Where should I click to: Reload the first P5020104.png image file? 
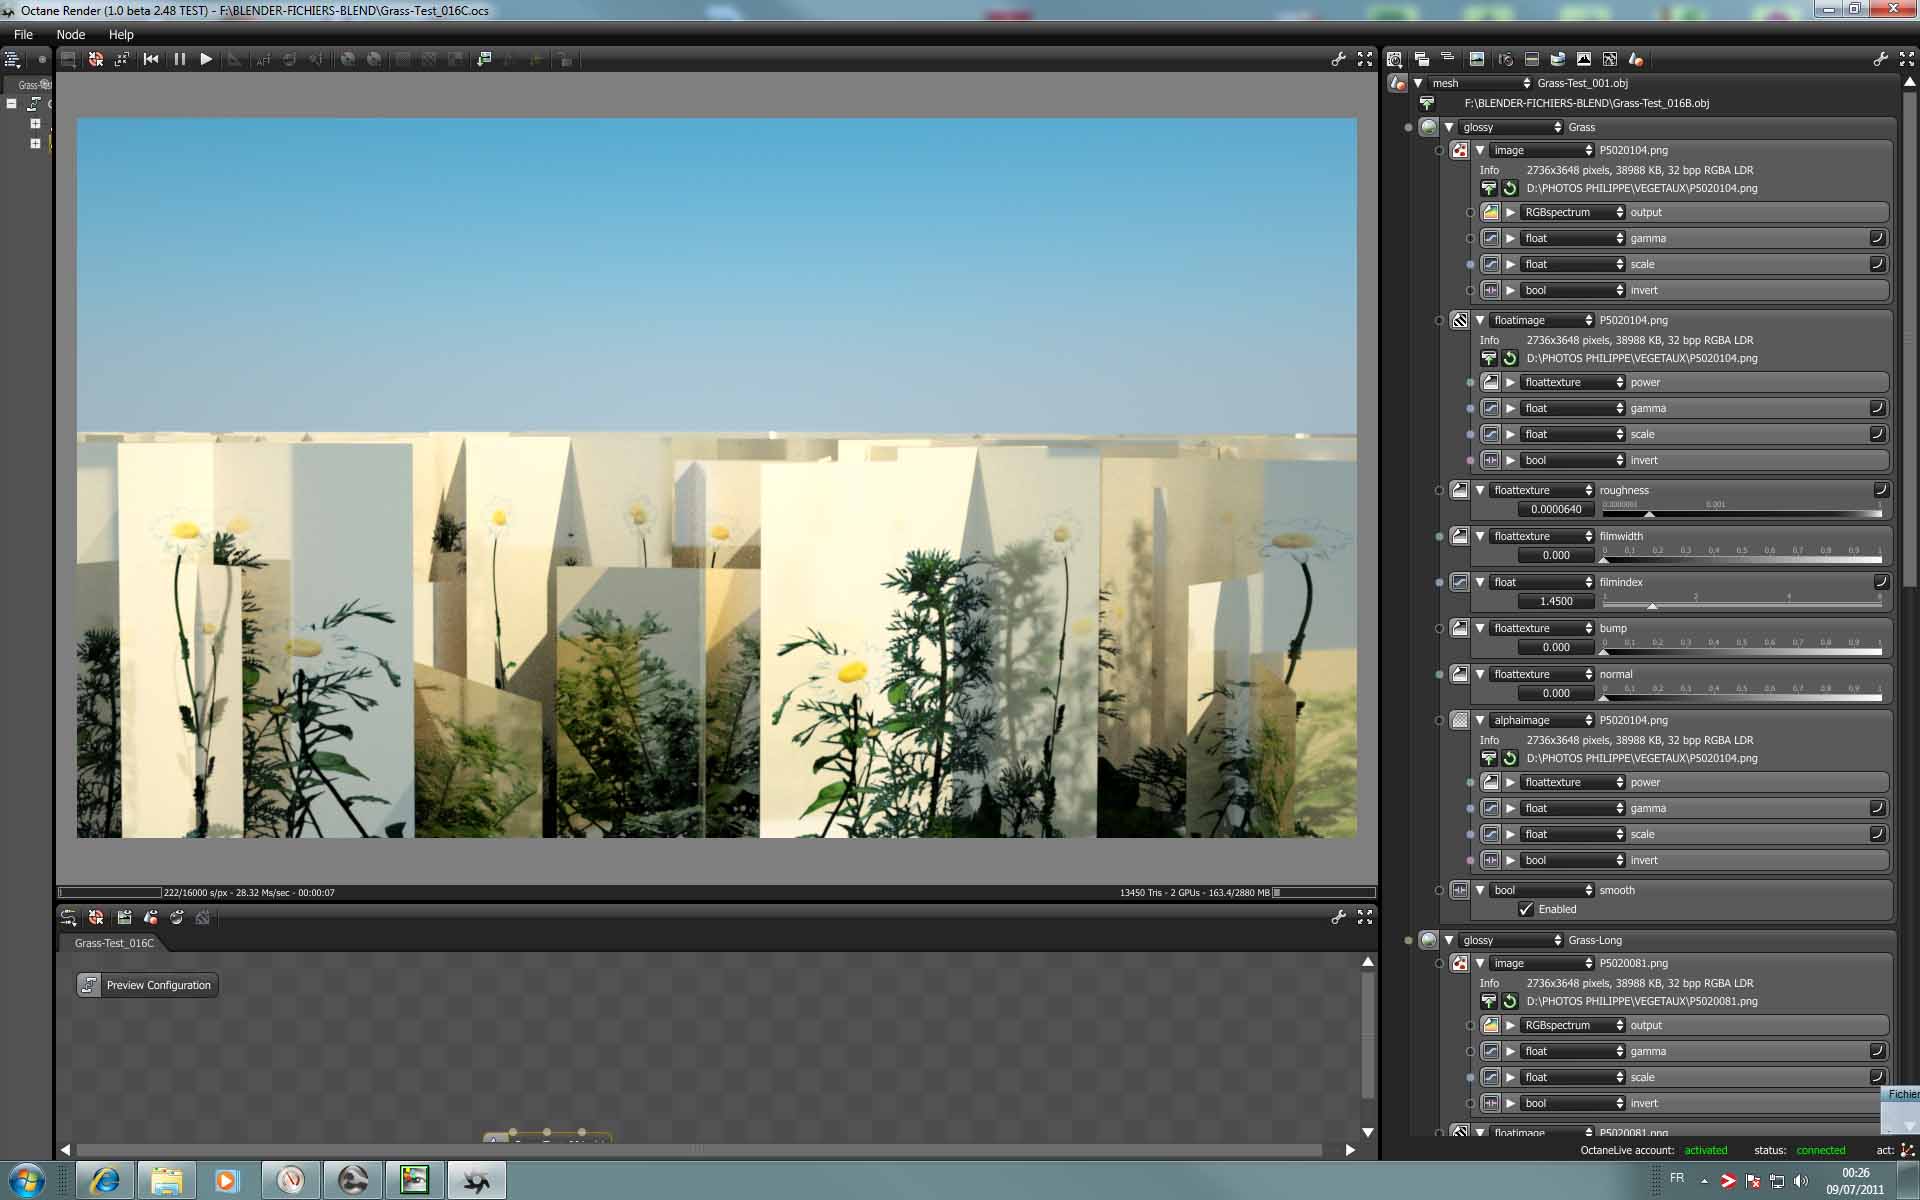coord(1510,188)
